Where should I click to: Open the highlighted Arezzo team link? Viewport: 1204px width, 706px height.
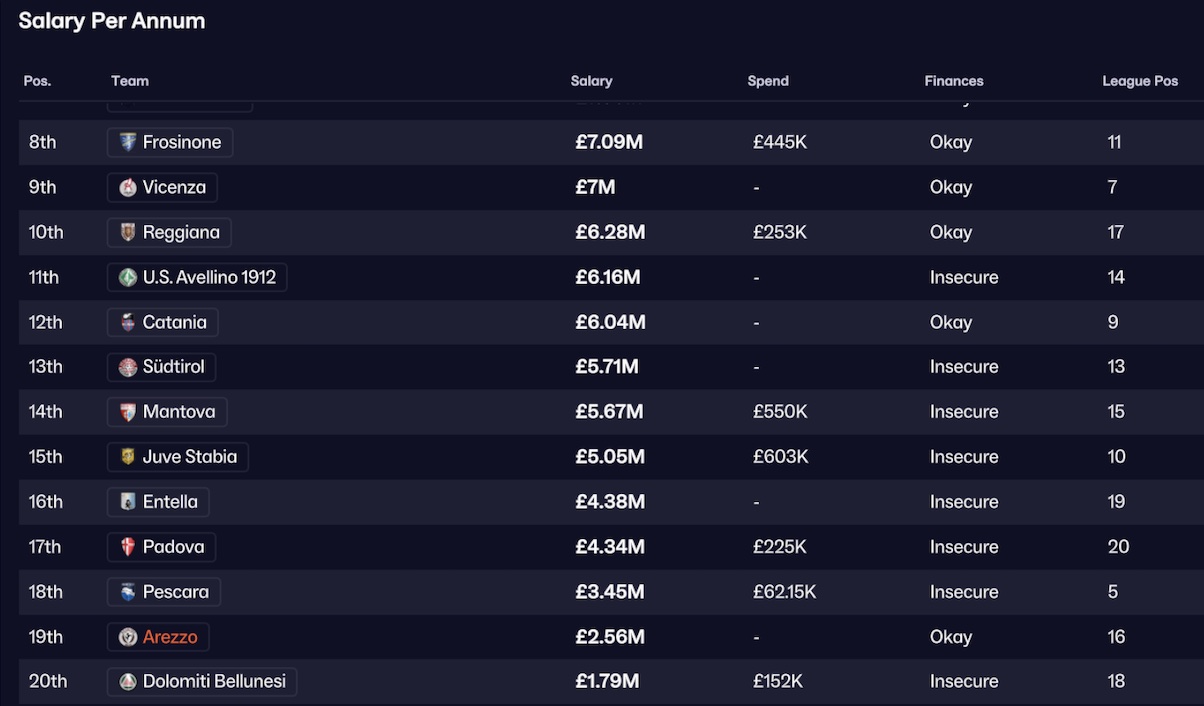pyautogui.click(x=170, y=637)
